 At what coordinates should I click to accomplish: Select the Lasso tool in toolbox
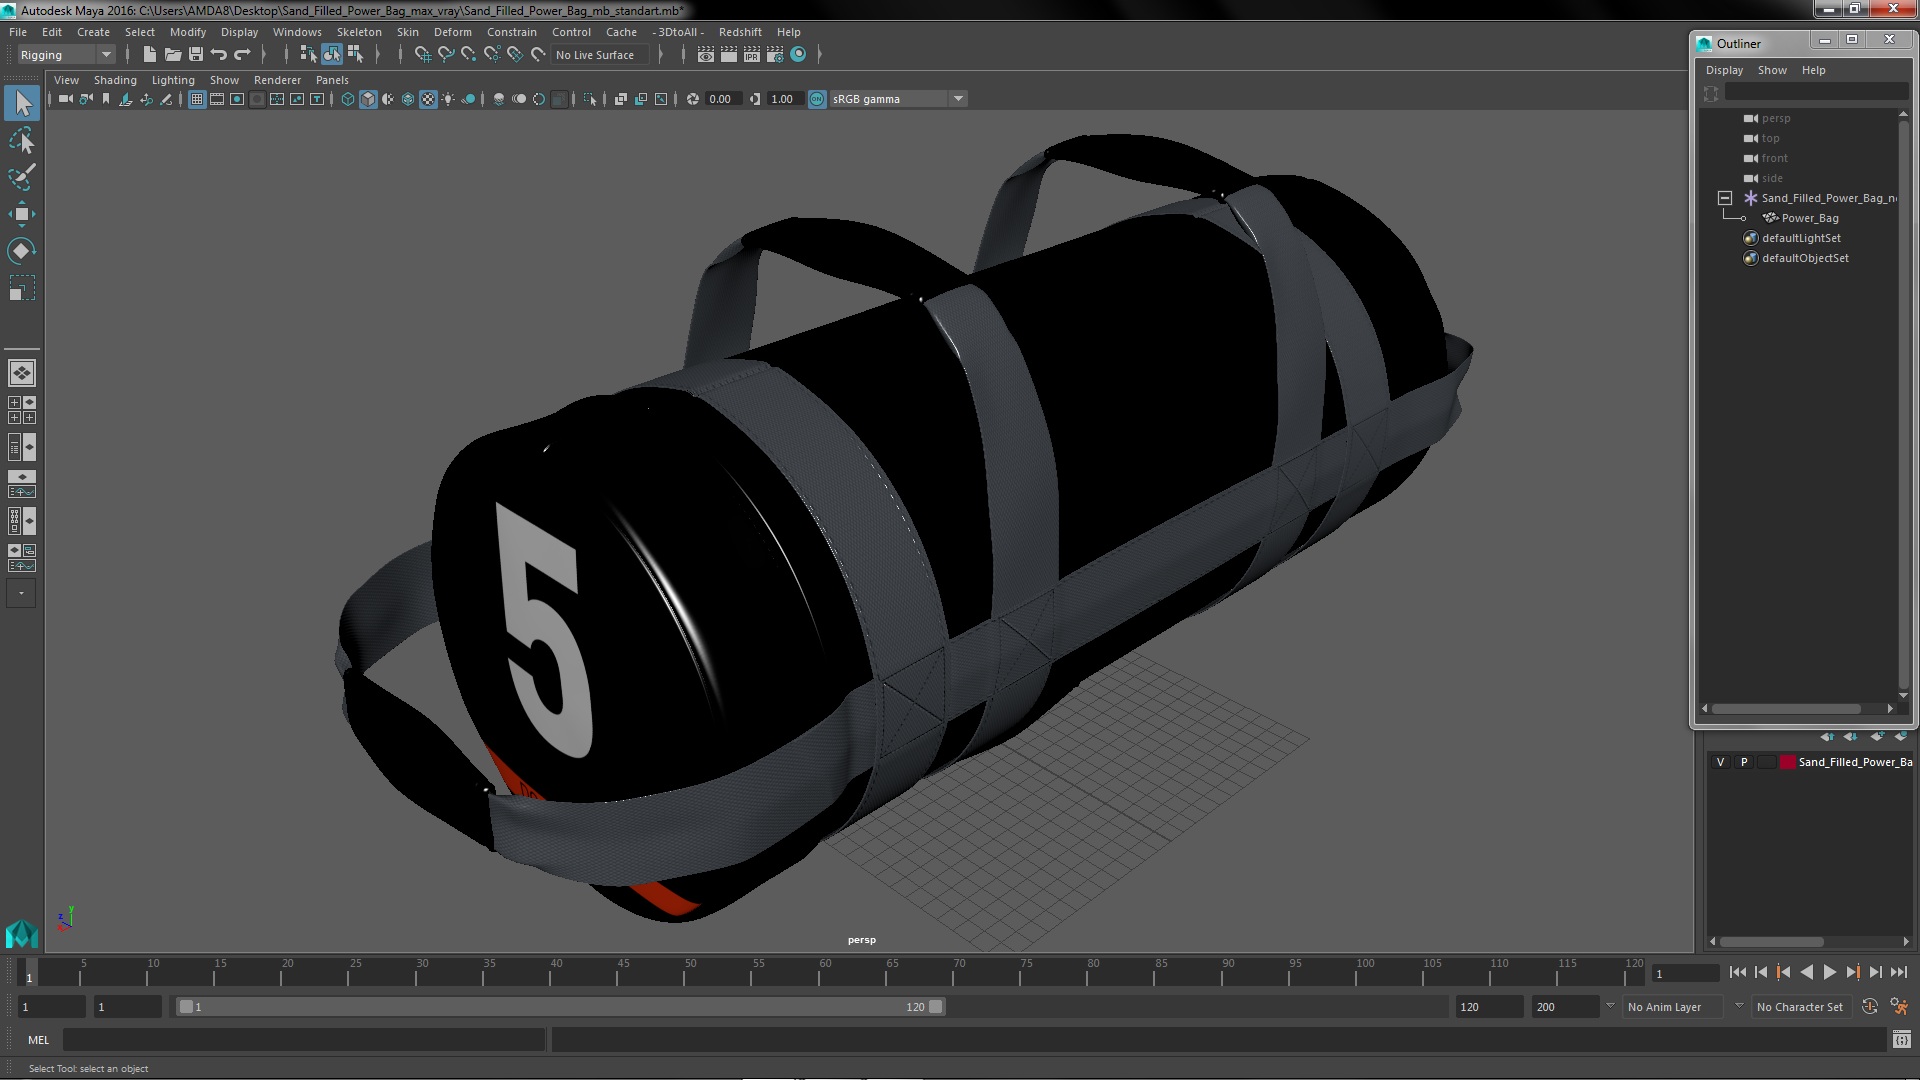22,141
